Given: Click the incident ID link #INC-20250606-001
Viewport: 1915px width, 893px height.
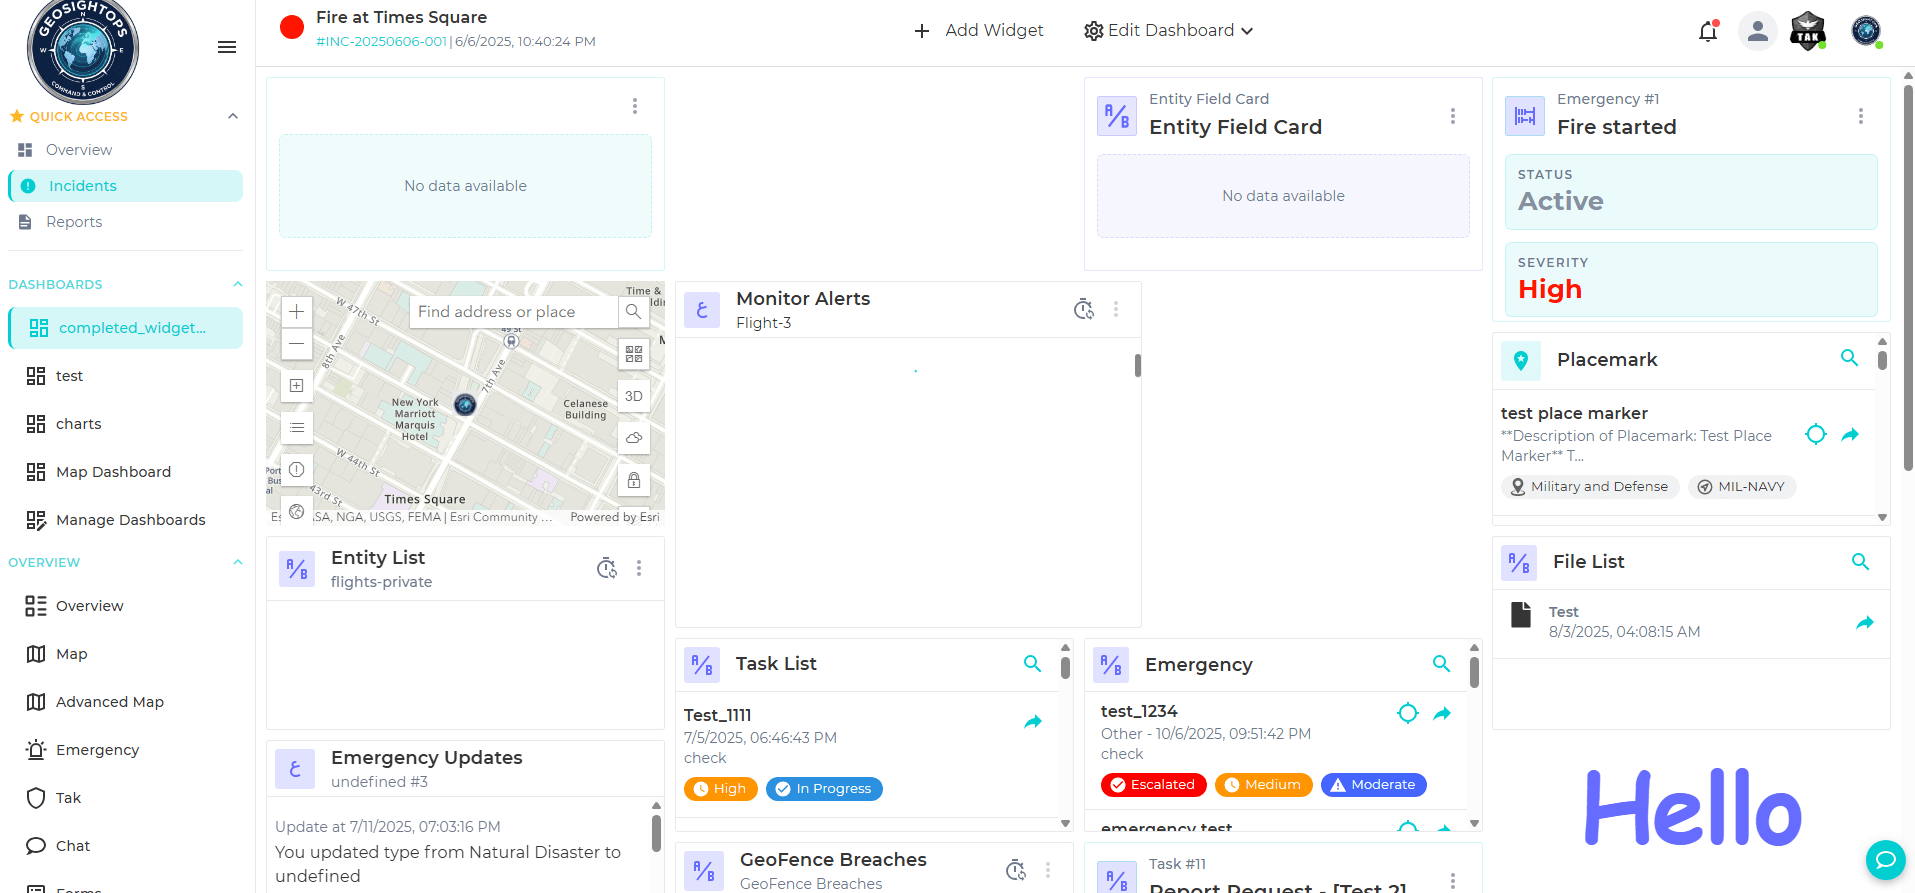Looking at the screenshot, I should click(x=381, y=42).
